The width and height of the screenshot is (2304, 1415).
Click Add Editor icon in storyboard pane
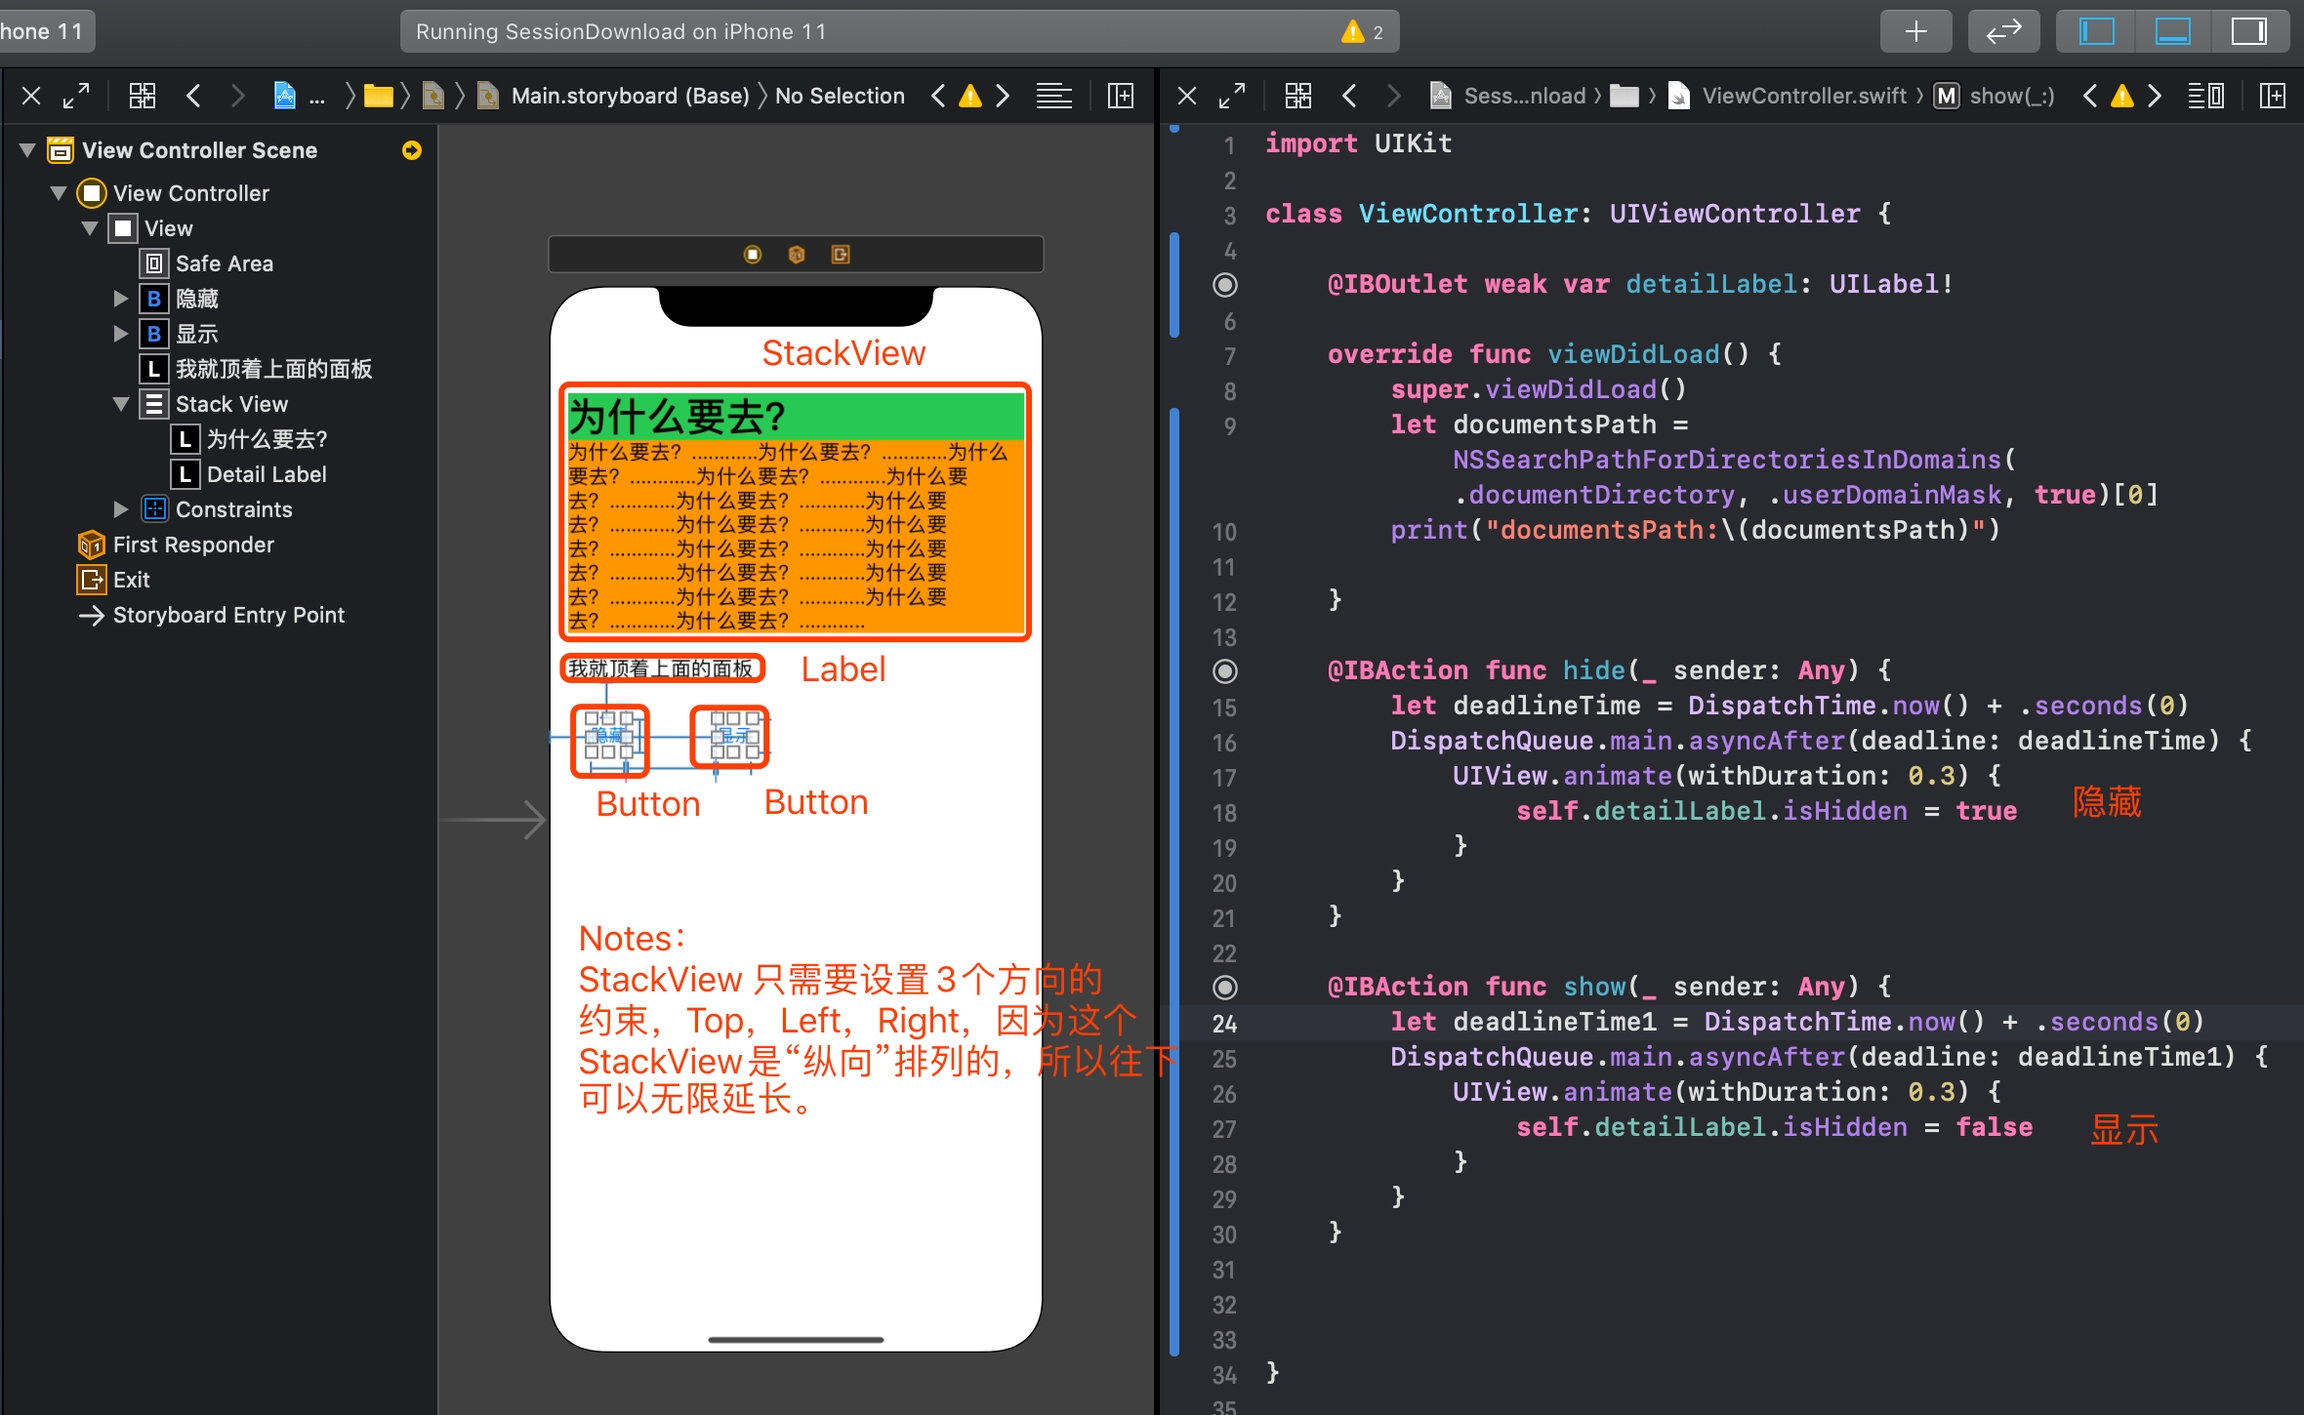tap(1121, 96)
